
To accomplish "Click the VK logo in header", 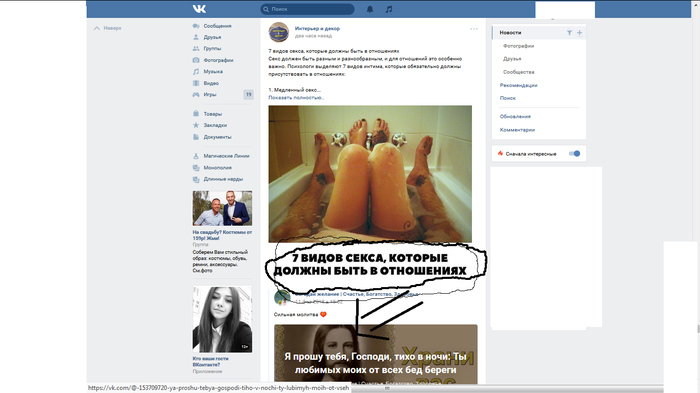I will click(199, 9).
